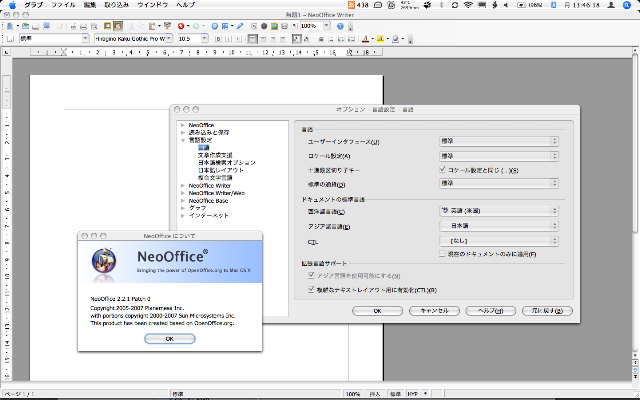The width and height of the screenshot is (640, 400).
Task: Click the Paste clipboard icon
Action: 152,26
